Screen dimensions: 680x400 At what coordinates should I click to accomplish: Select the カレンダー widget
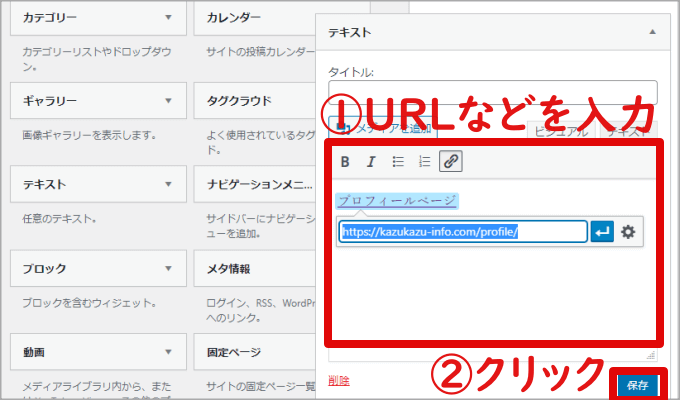255,18
